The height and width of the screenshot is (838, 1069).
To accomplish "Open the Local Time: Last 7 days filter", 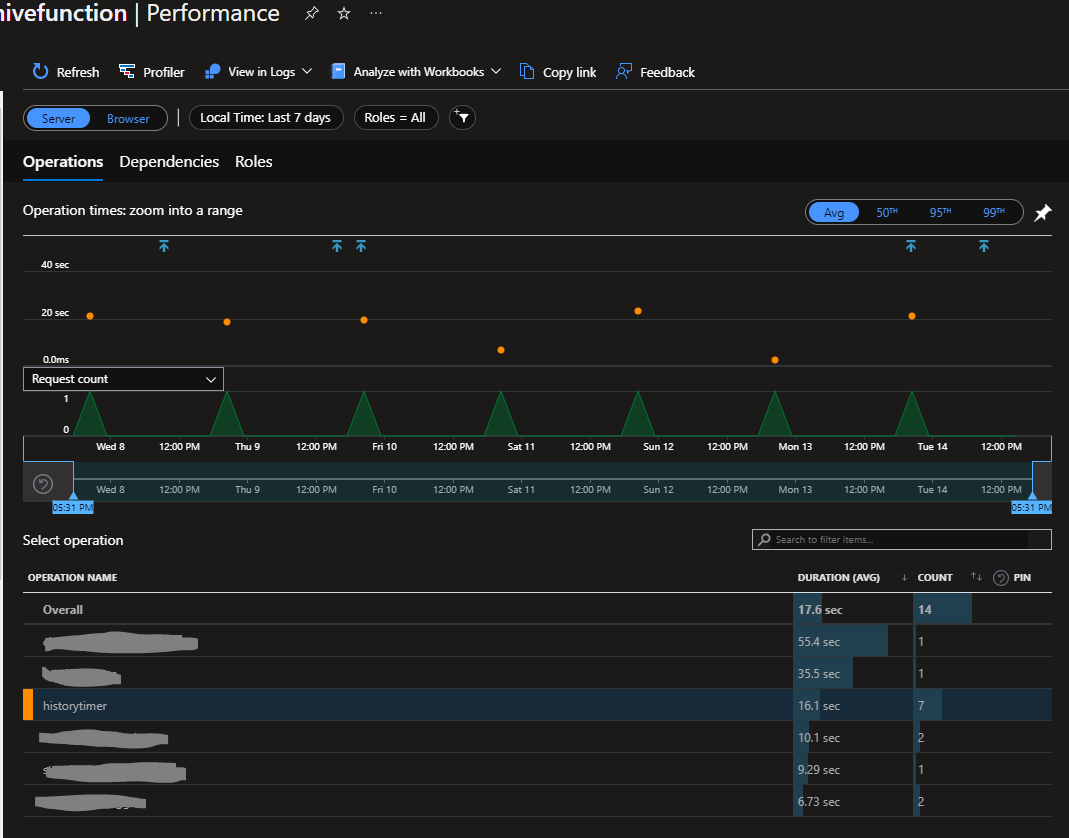I will tap(265, 117).
